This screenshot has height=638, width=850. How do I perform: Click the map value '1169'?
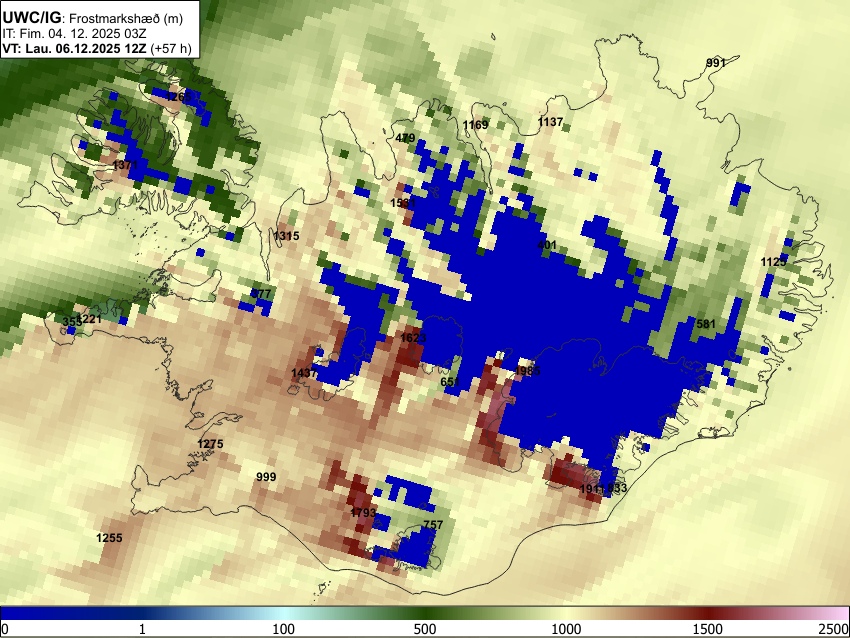[475, 125]
